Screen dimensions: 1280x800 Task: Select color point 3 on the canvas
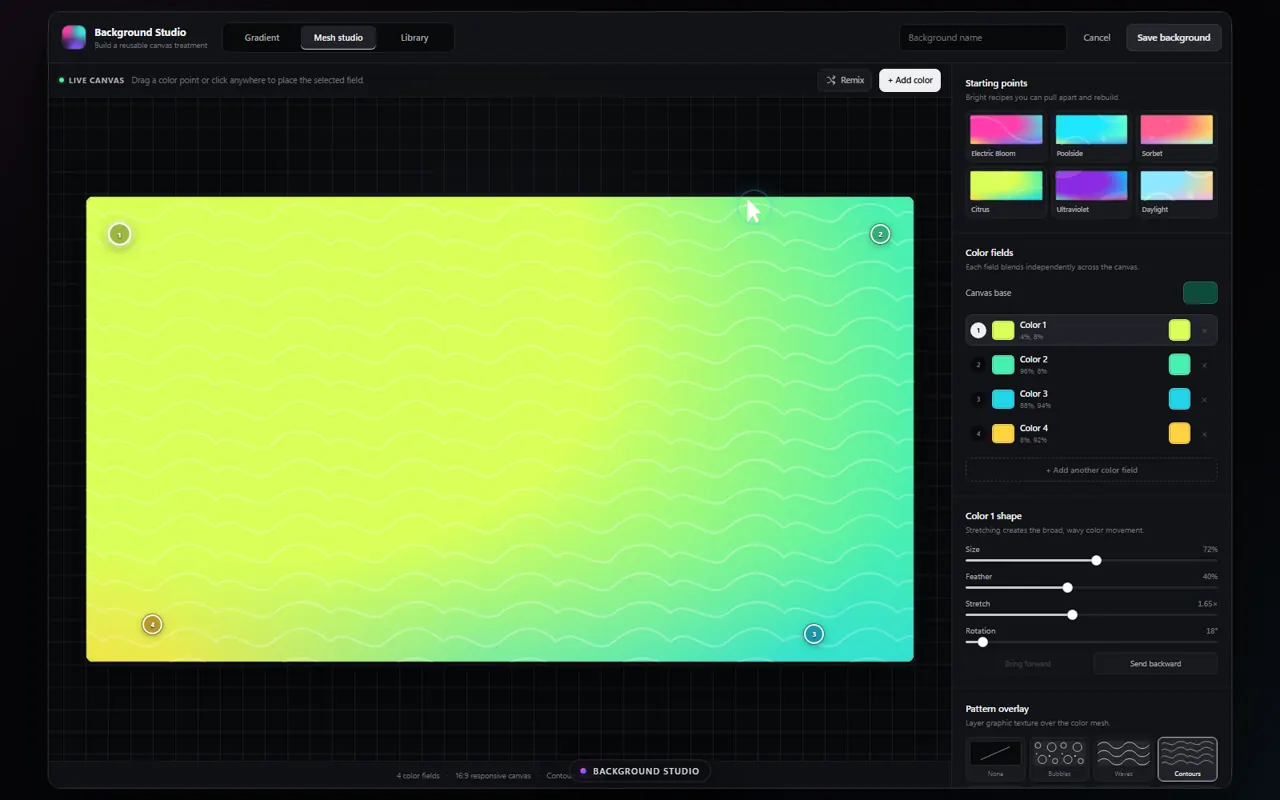(814, 634)
